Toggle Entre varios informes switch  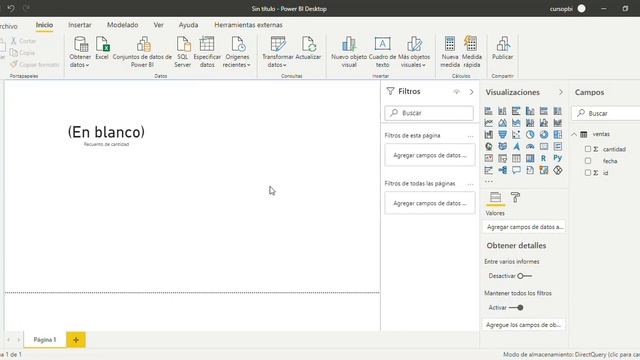(x=524, y=276)
